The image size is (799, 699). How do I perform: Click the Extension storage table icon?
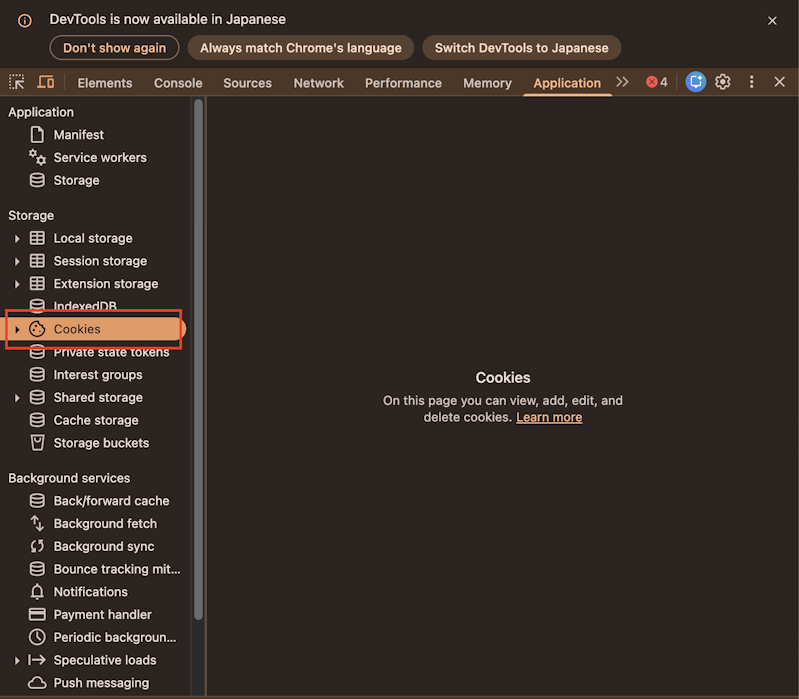tap(37, 283)
